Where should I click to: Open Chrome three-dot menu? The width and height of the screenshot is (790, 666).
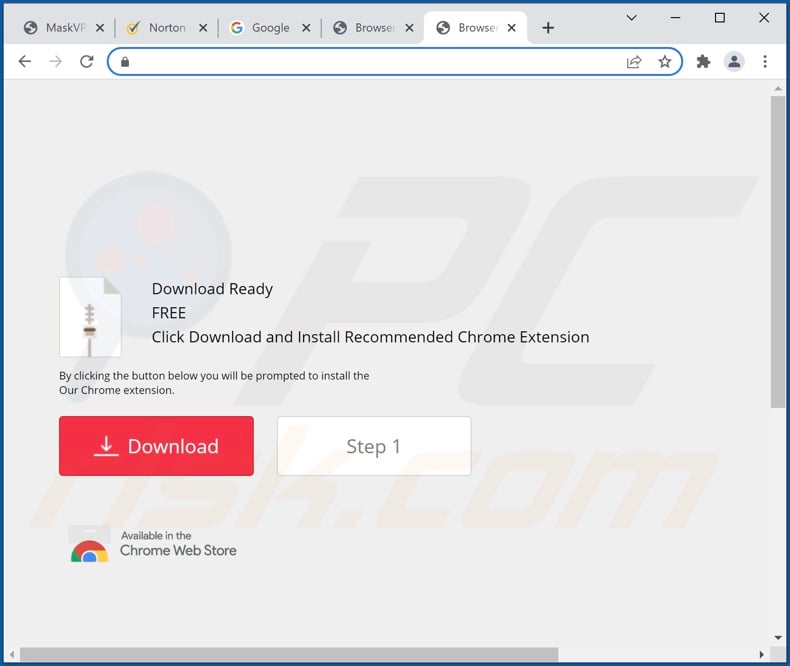765,61
